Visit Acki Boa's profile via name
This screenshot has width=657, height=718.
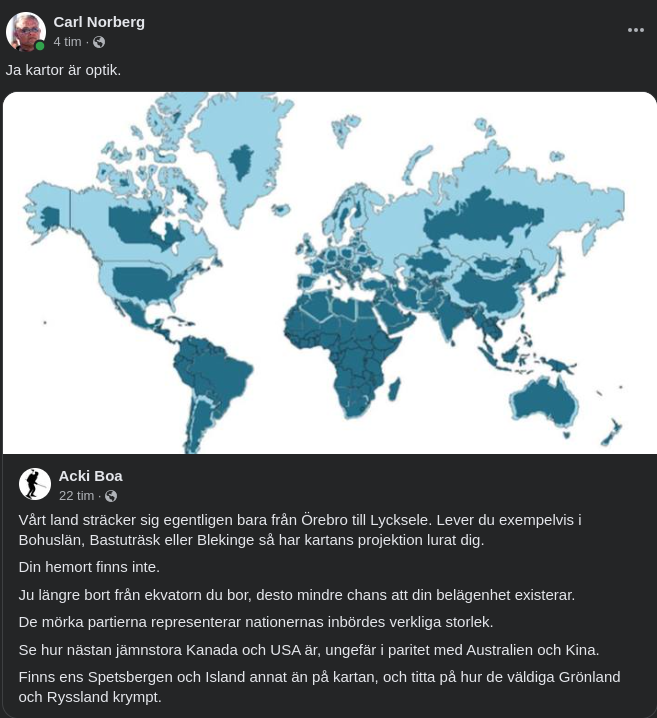click(90, 475)
